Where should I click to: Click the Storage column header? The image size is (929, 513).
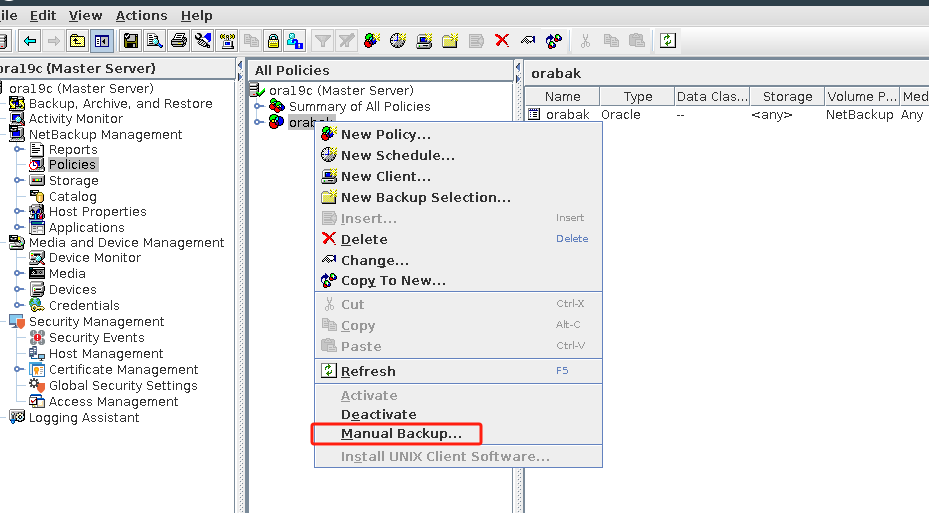pyautogui.click(x=787, y=96)
